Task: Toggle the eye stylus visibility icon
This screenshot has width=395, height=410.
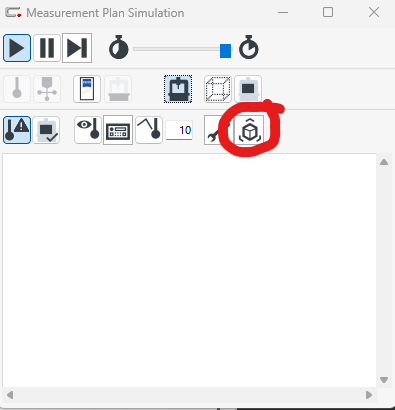Action: click(x=88, y=130)
